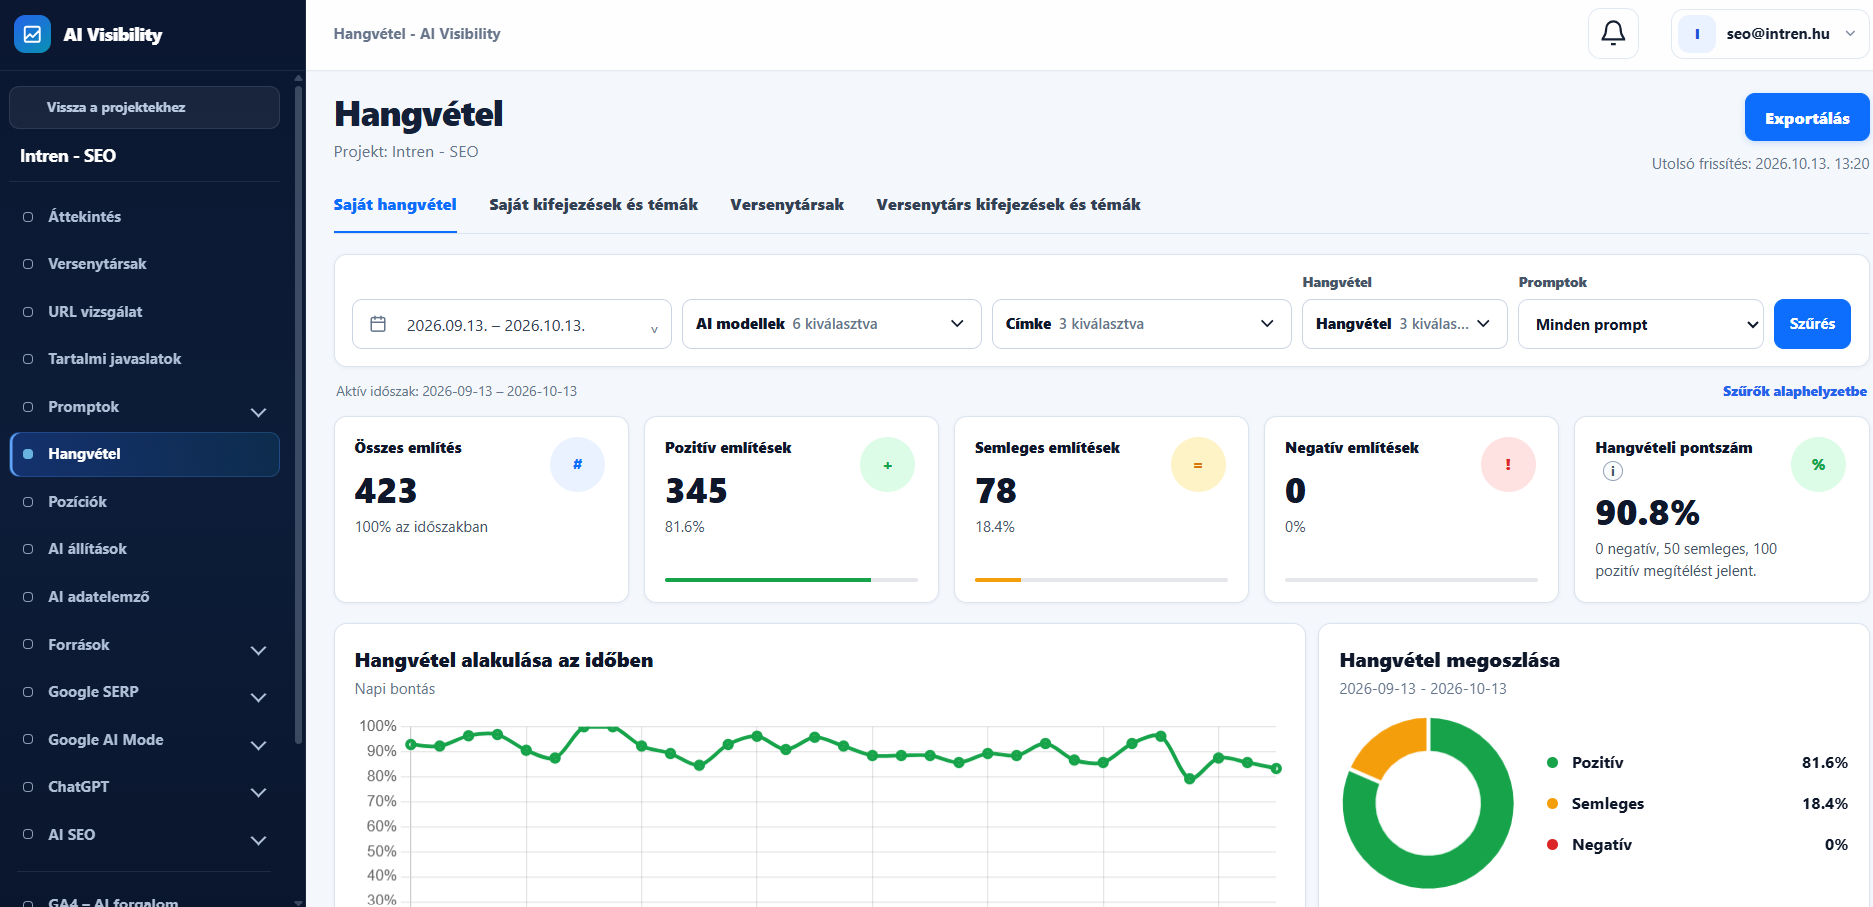Open Tartalmi javaslatok in the sidebar
Screen dimensions: 1873x907
point(144,359)
